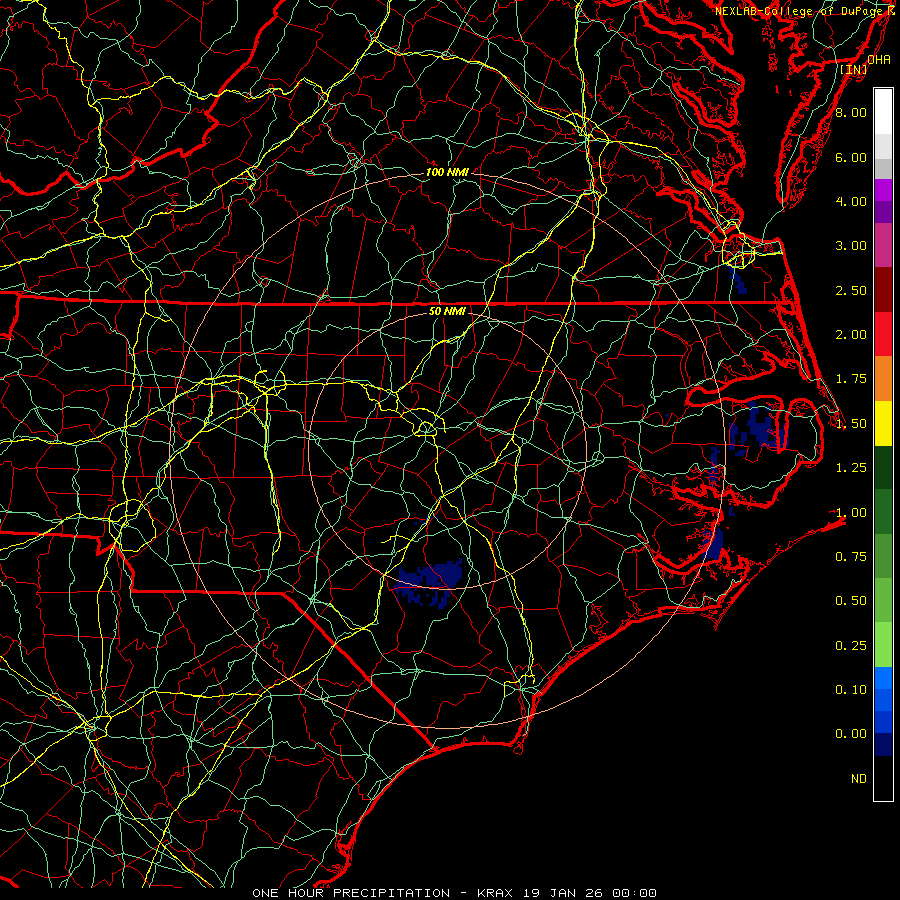The height and width of the screenshot is (900, 900).
Task: Click the precipitation blob on the 50 NMI ring
Action: (430, 581)
